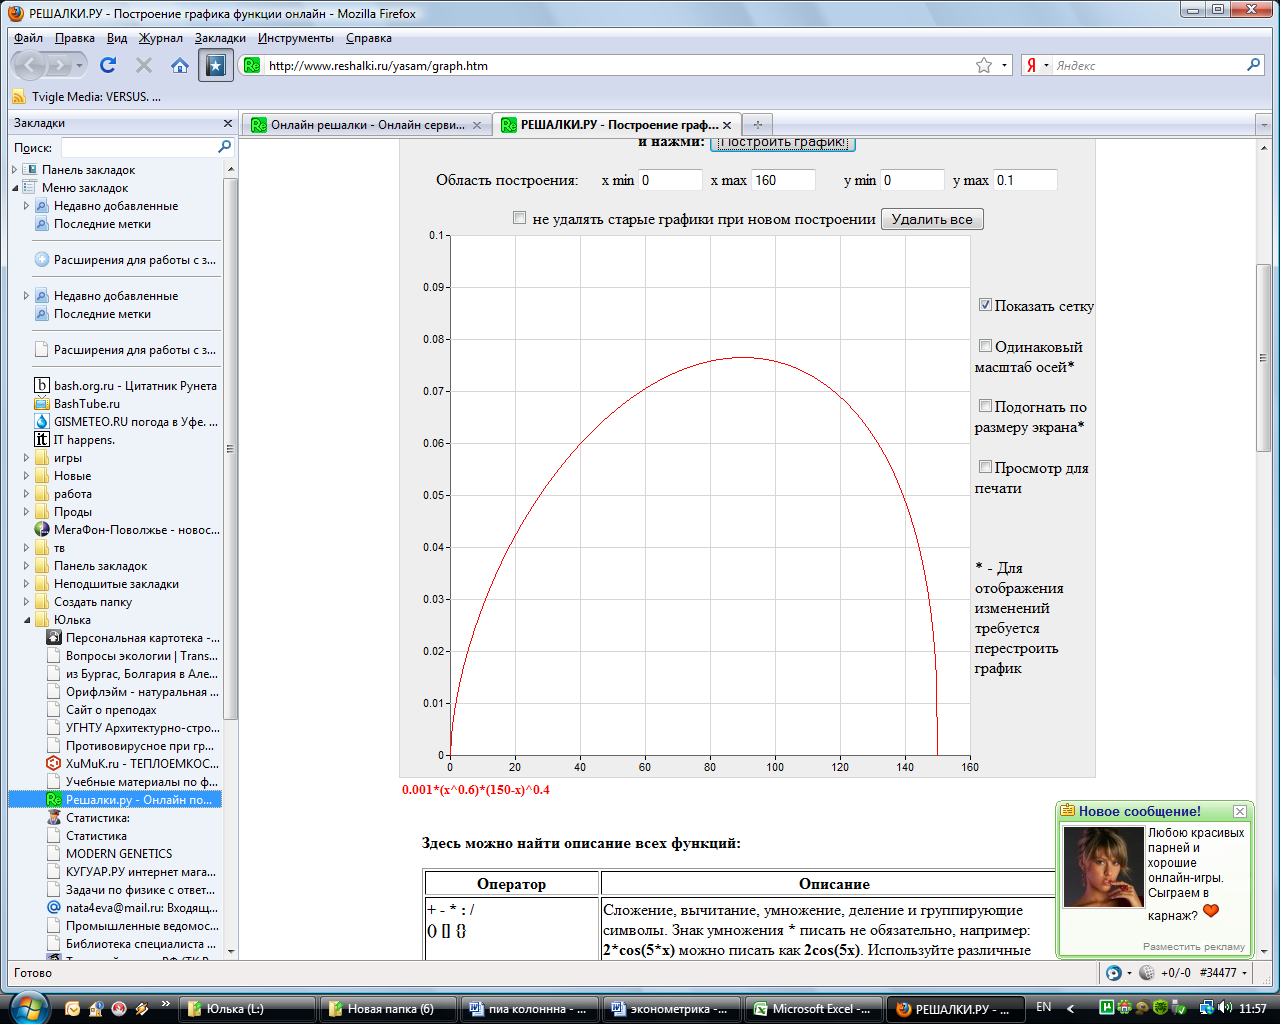Click the Yandex search engine icon
This screenshot has width=1280, height=1024.
1031,65
